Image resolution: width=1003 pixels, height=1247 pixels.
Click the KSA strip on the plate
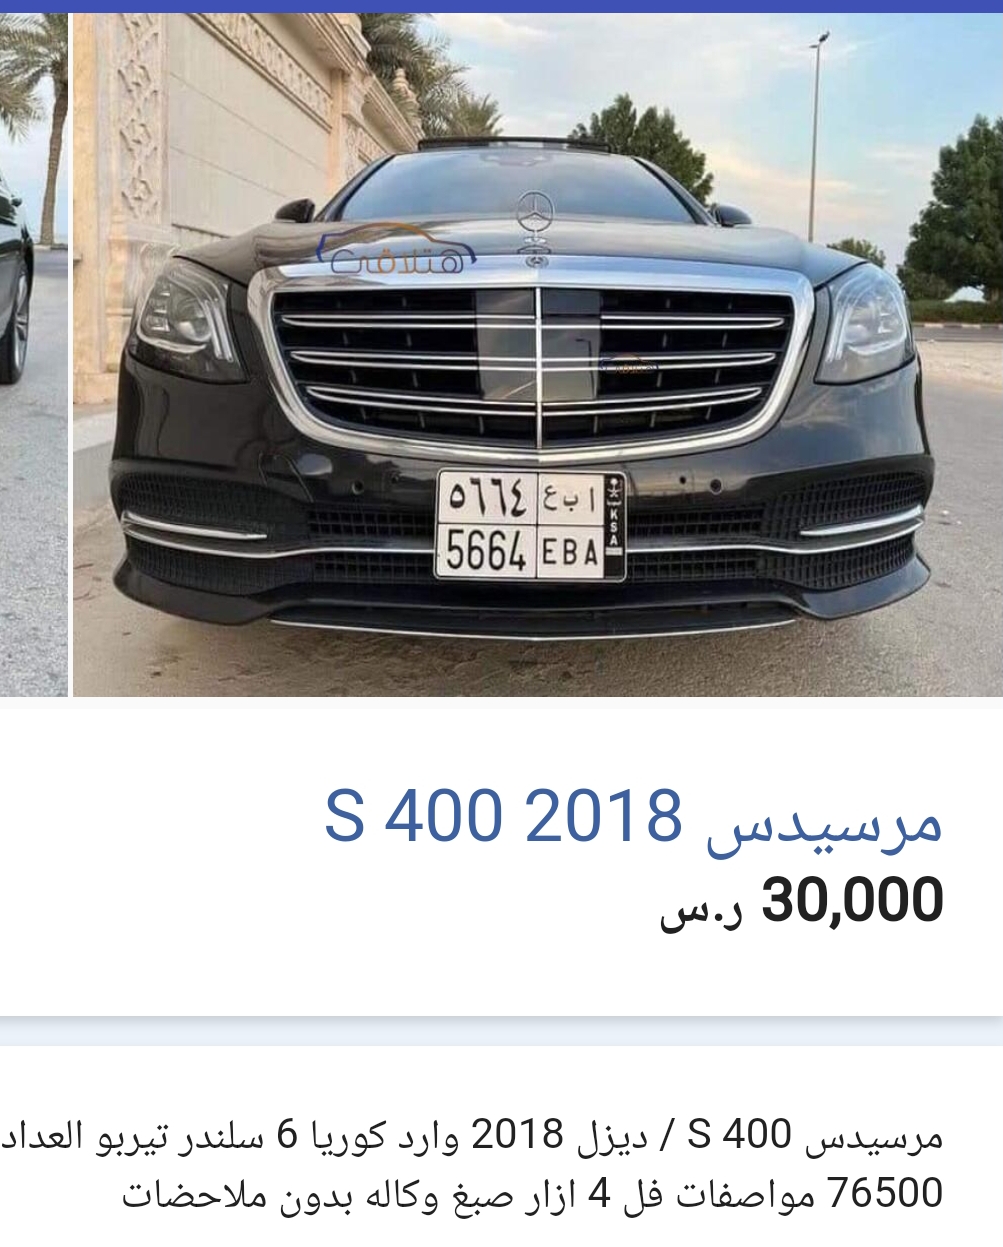click(x=614, y=525)
